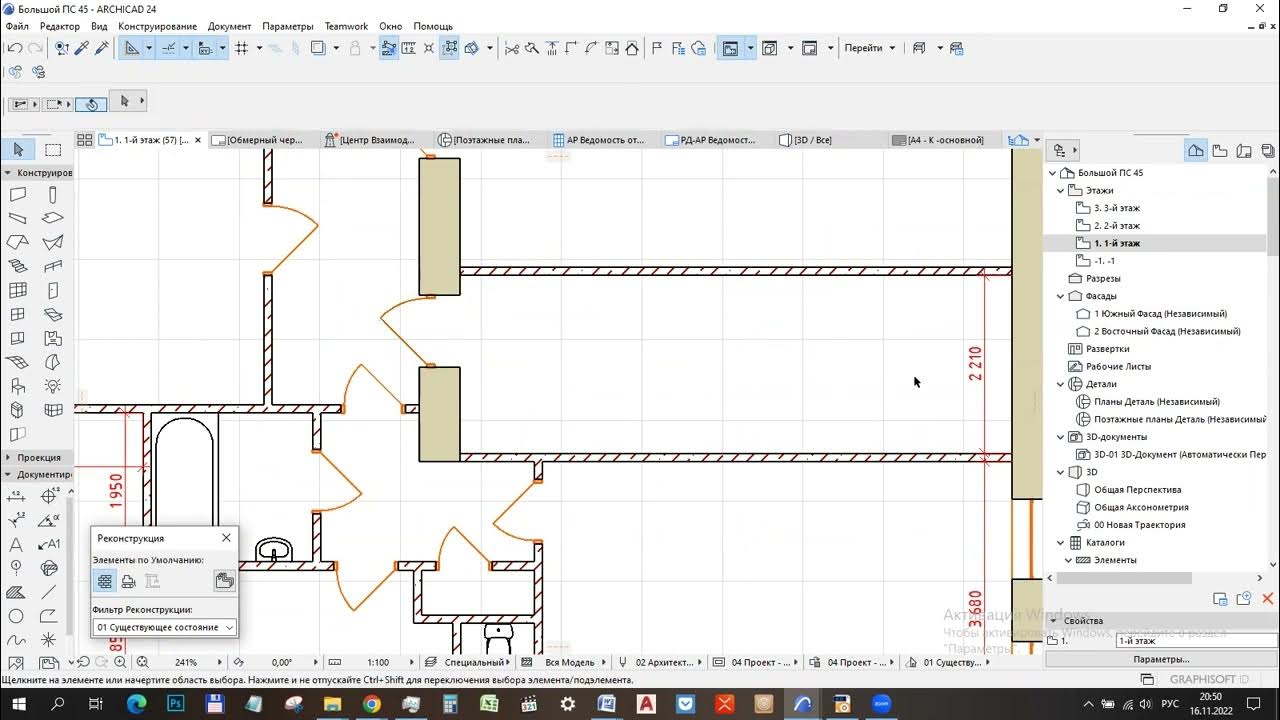Collapse the Детали tree node
1280x720 pixels.
pyautogui.click(x=1061, y=384)
